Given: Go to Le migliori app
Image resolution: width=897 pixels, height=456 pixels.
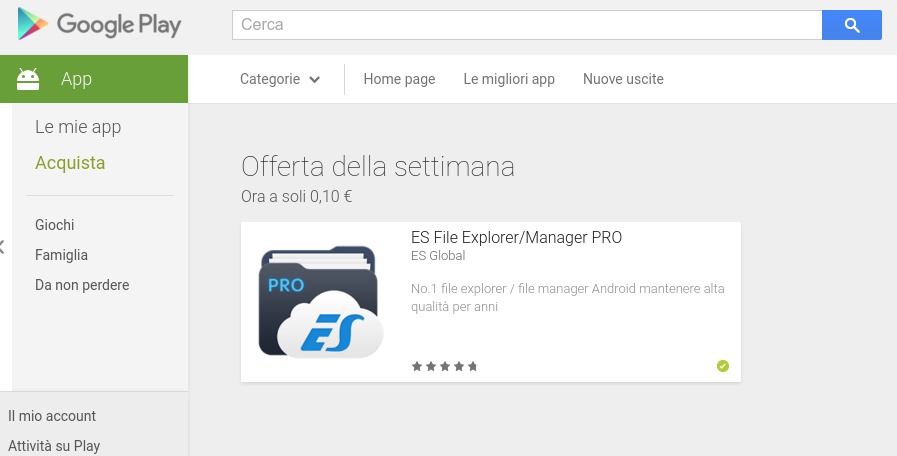Looking at the screenshot, I should [x=509, y=79].
